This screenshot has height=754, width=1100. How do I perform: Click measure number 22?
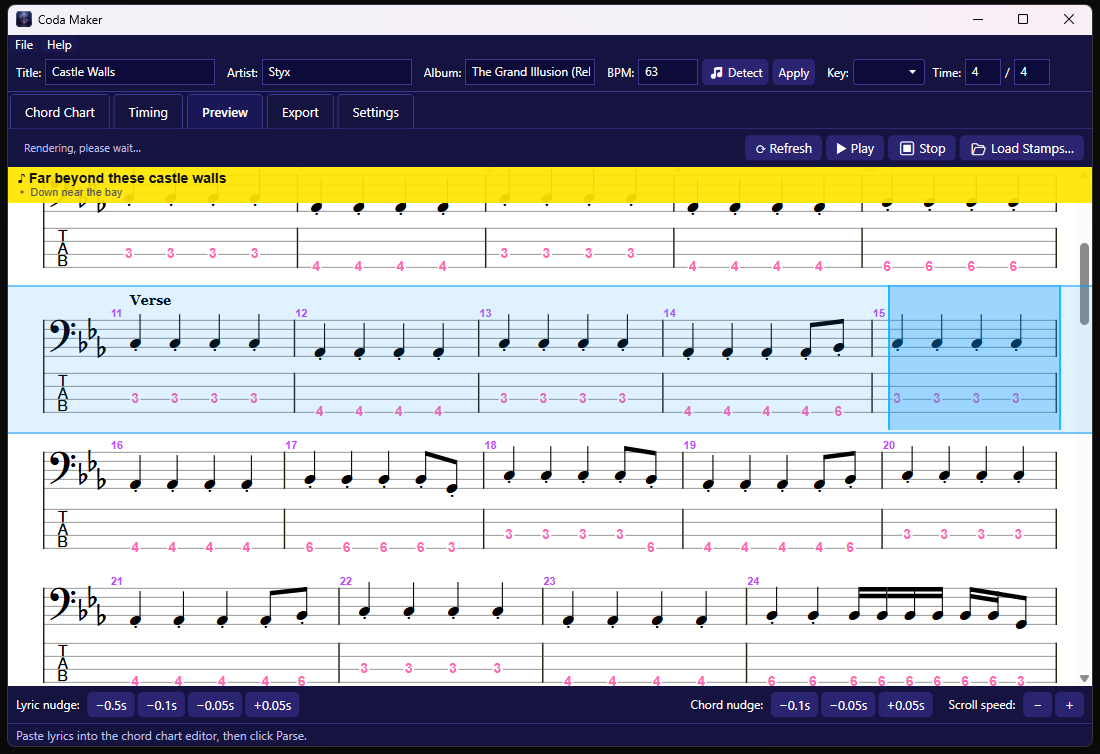tap(346, 581)
